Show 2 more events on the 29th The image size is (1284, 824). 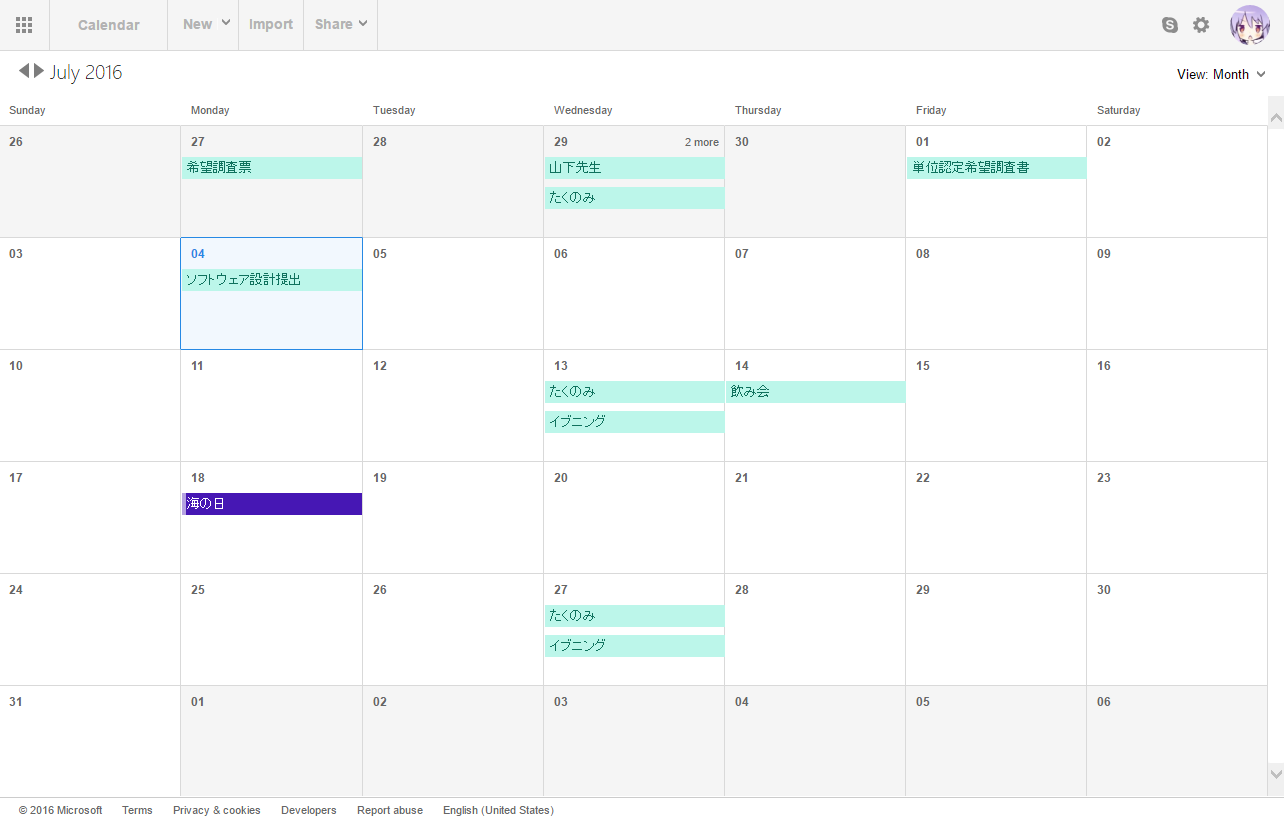pyautogui.click(x=702, y=142)
